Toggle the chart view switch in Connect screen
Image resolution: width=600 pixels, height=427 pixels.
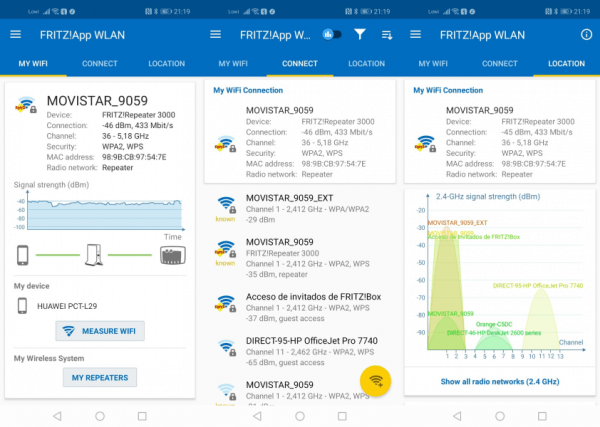pos(331,35)
